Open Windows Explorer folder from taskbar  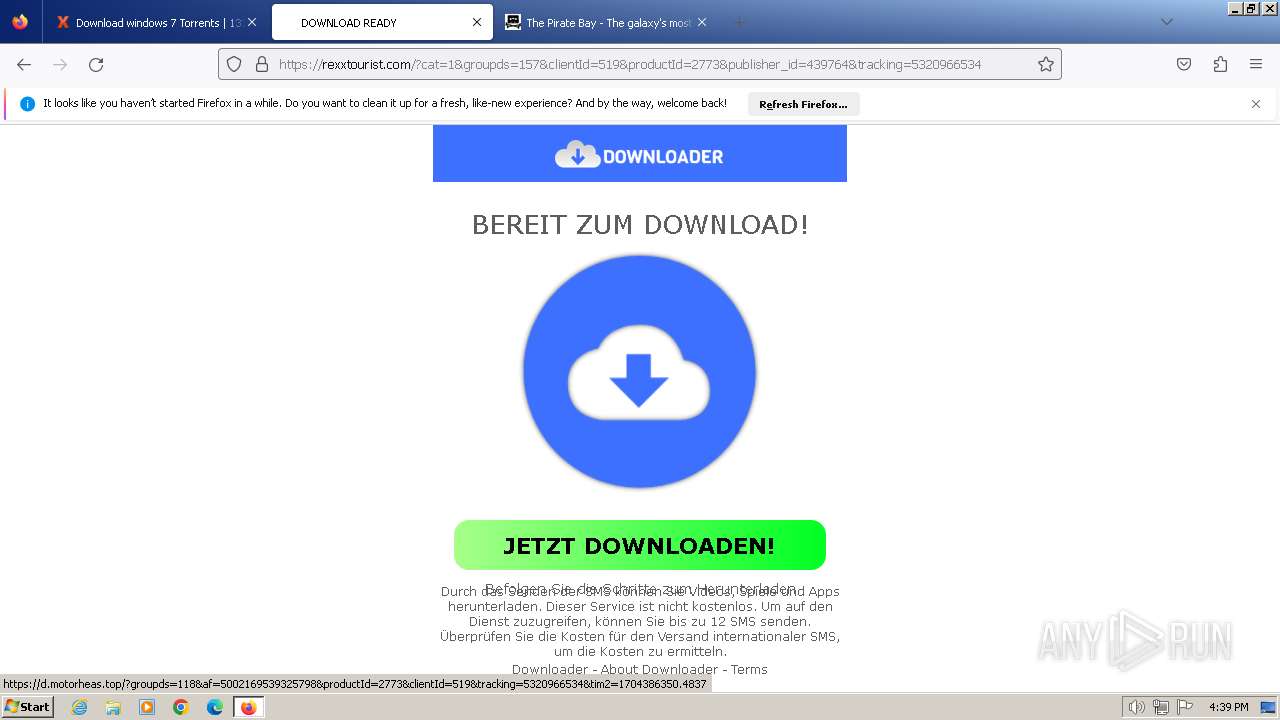tap(113, 707)
